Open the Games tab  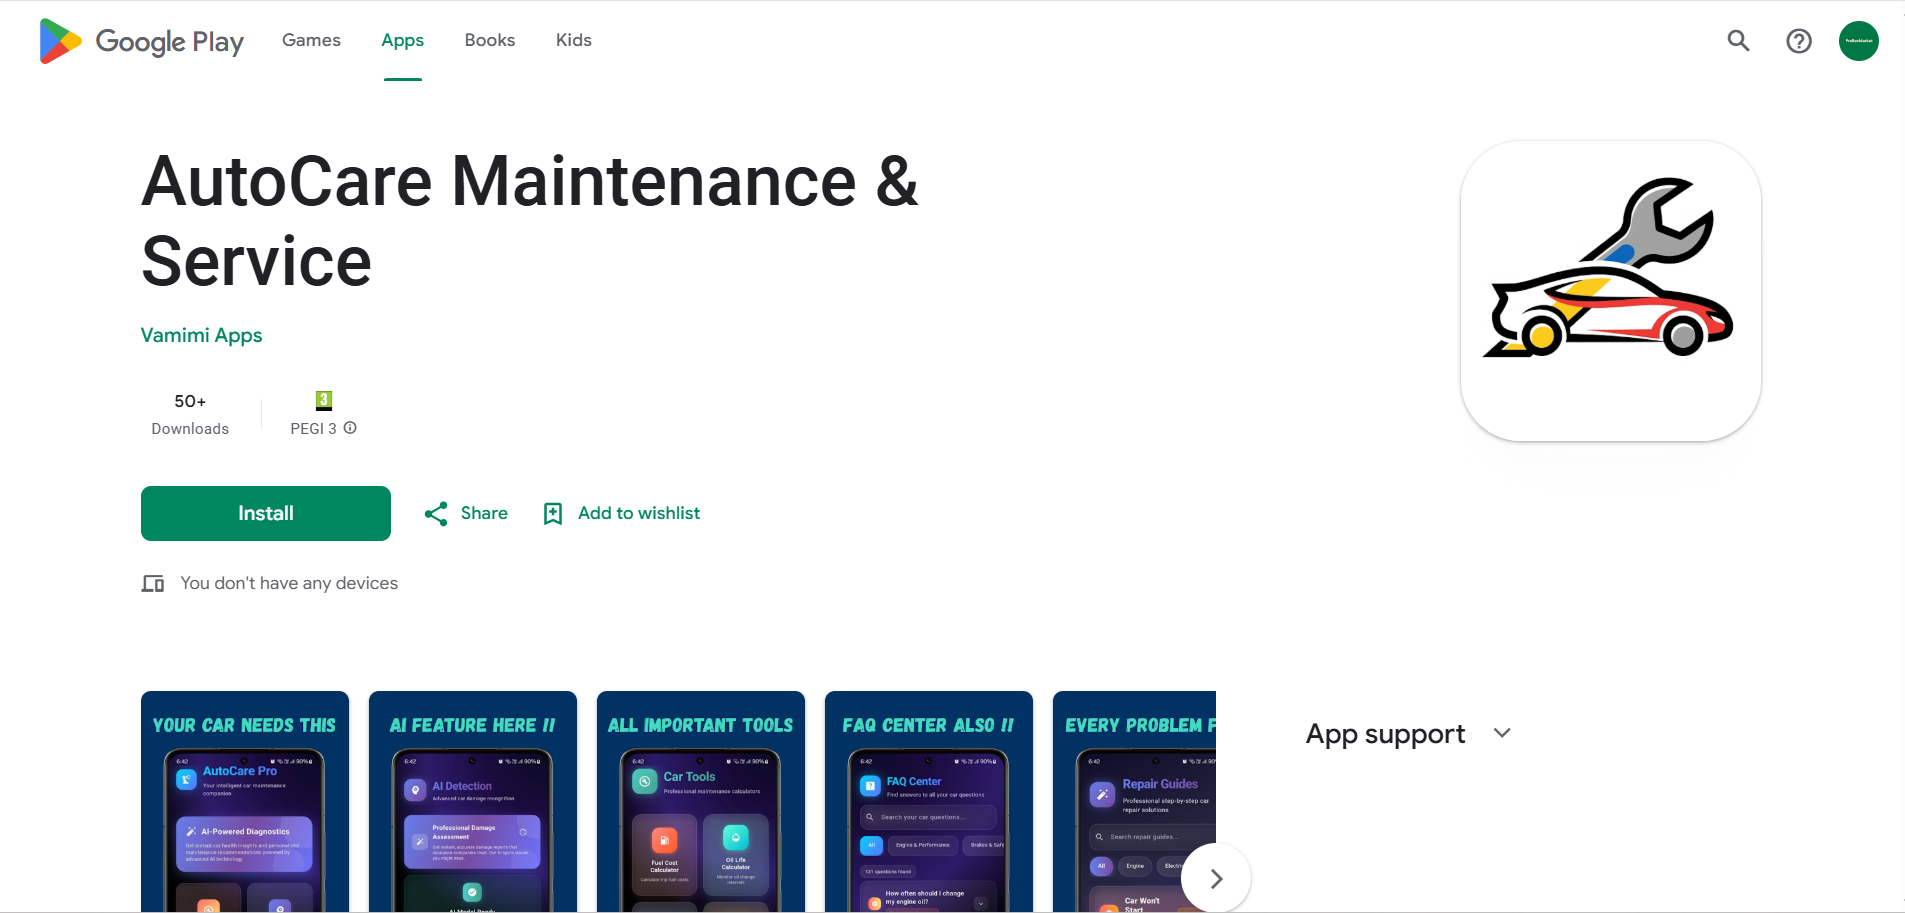(311, 40)
